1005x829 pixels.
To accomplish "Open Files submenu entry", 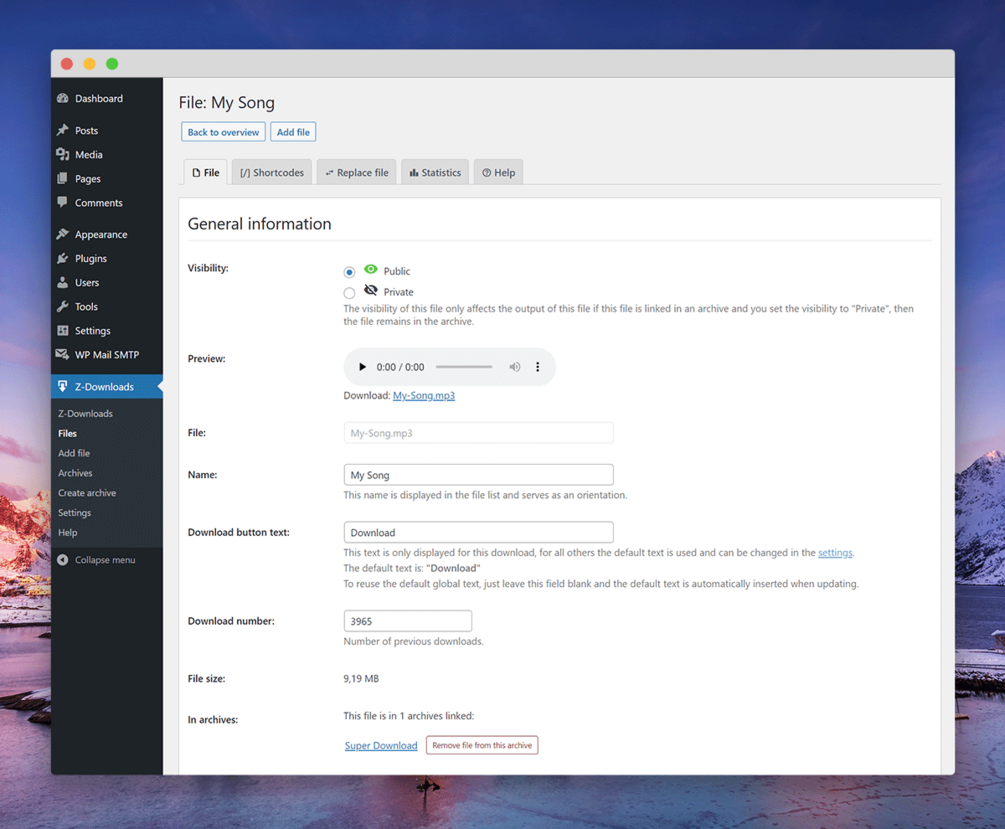I will (x=67, y=433).
